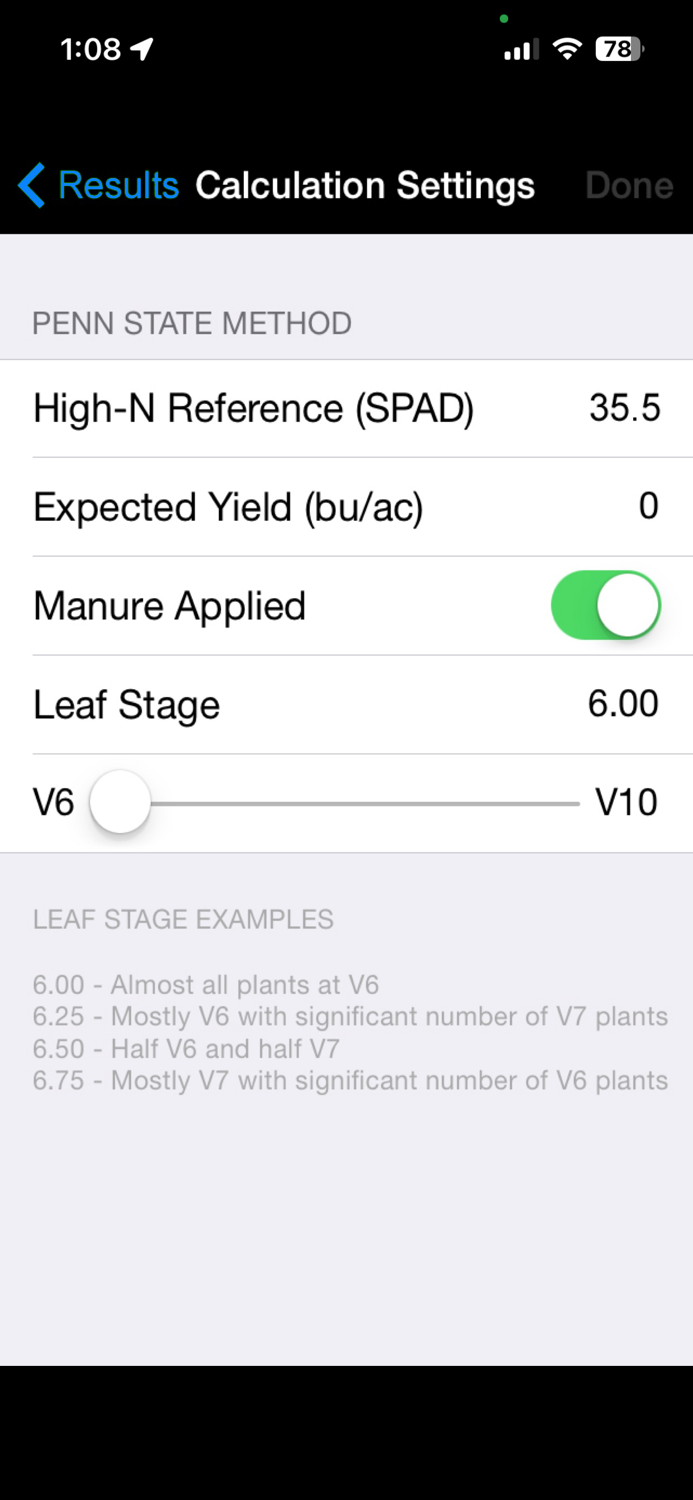Tap the Leaf Stage Examples text

183,919
